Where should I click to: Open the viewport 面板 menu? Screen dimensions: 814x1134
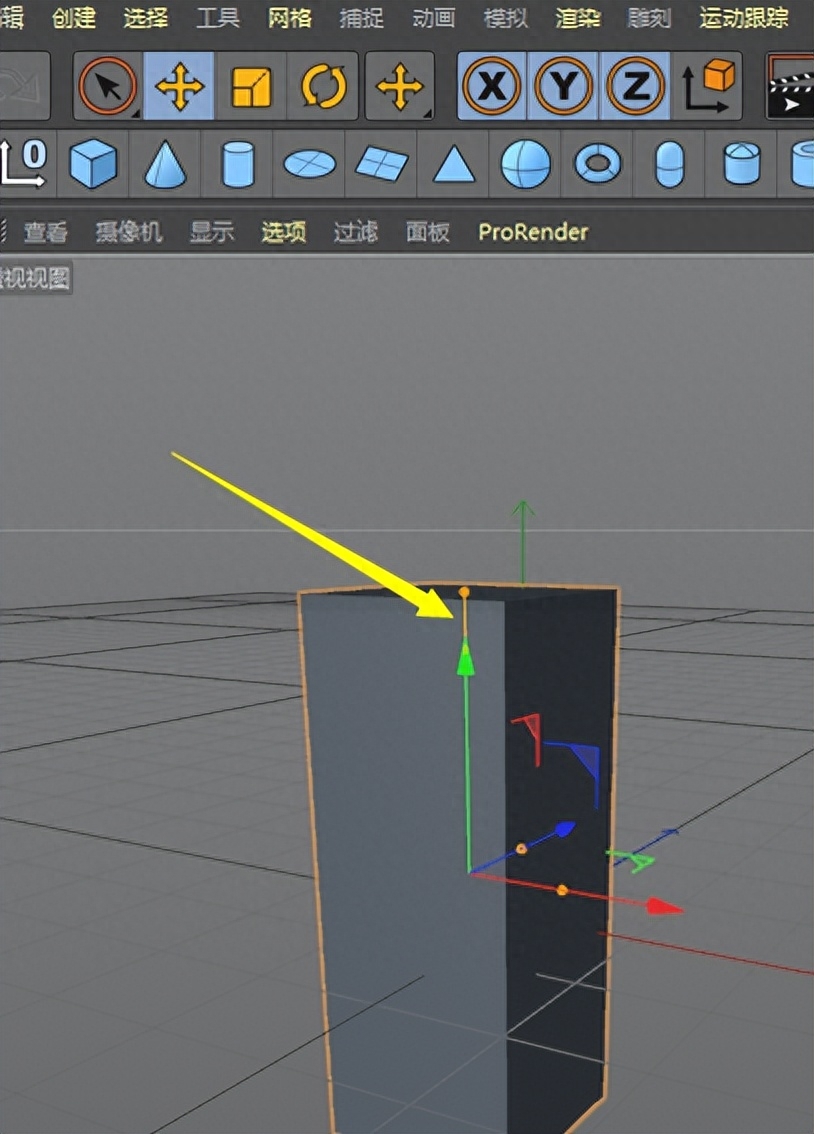[427, 232]
